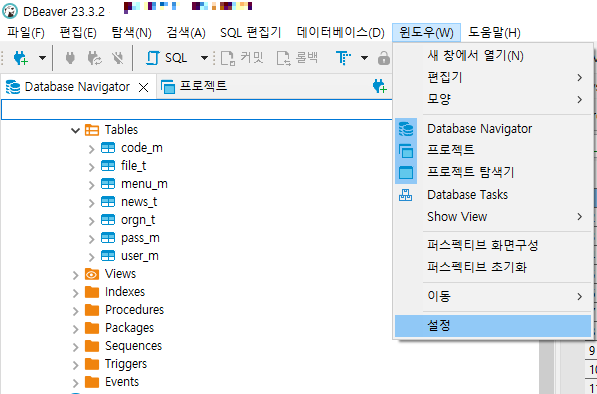Image resolution: width=597 pixels, height=394 pixels.
Task: Open the 모양 submenu
Action: (493, 100)
